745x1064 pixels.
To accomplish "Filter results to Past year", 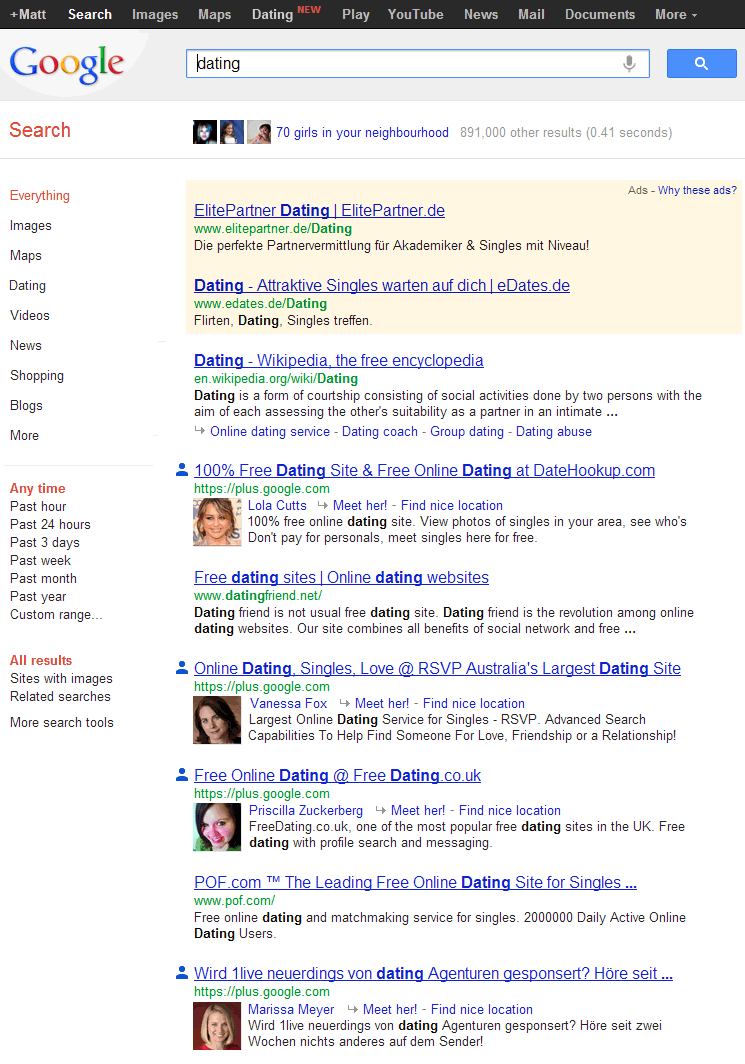I will point(38,596).
